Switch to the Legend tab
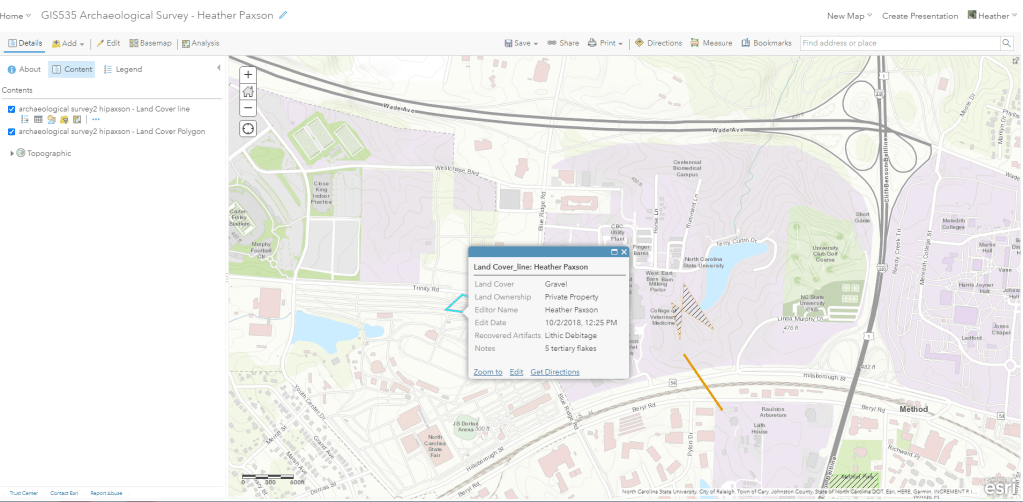 (123, 69)
